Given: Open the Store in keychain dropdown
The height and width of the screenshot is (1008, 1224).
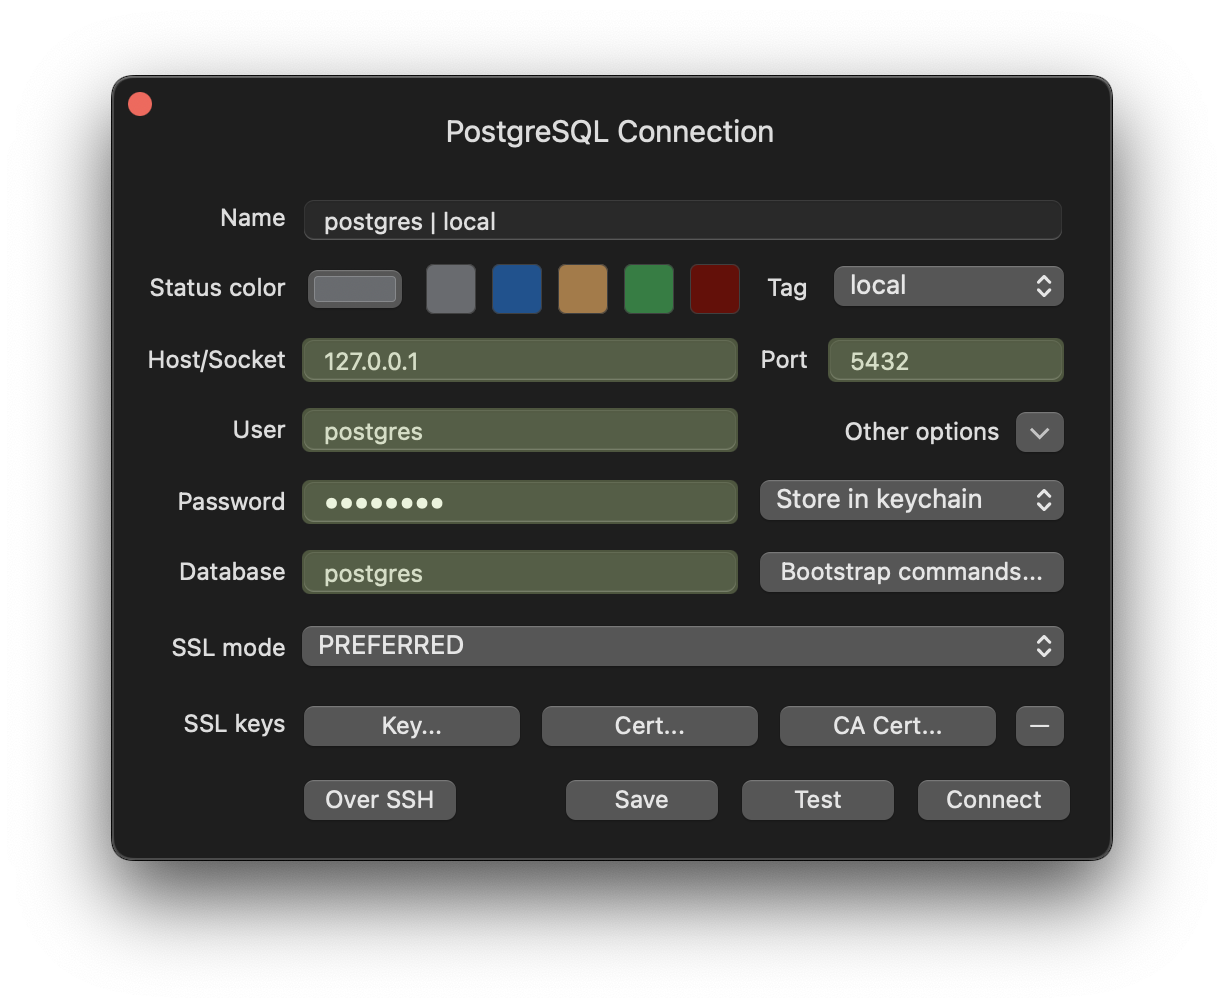Looking at the screenshot, I should (x=912, y=500).
